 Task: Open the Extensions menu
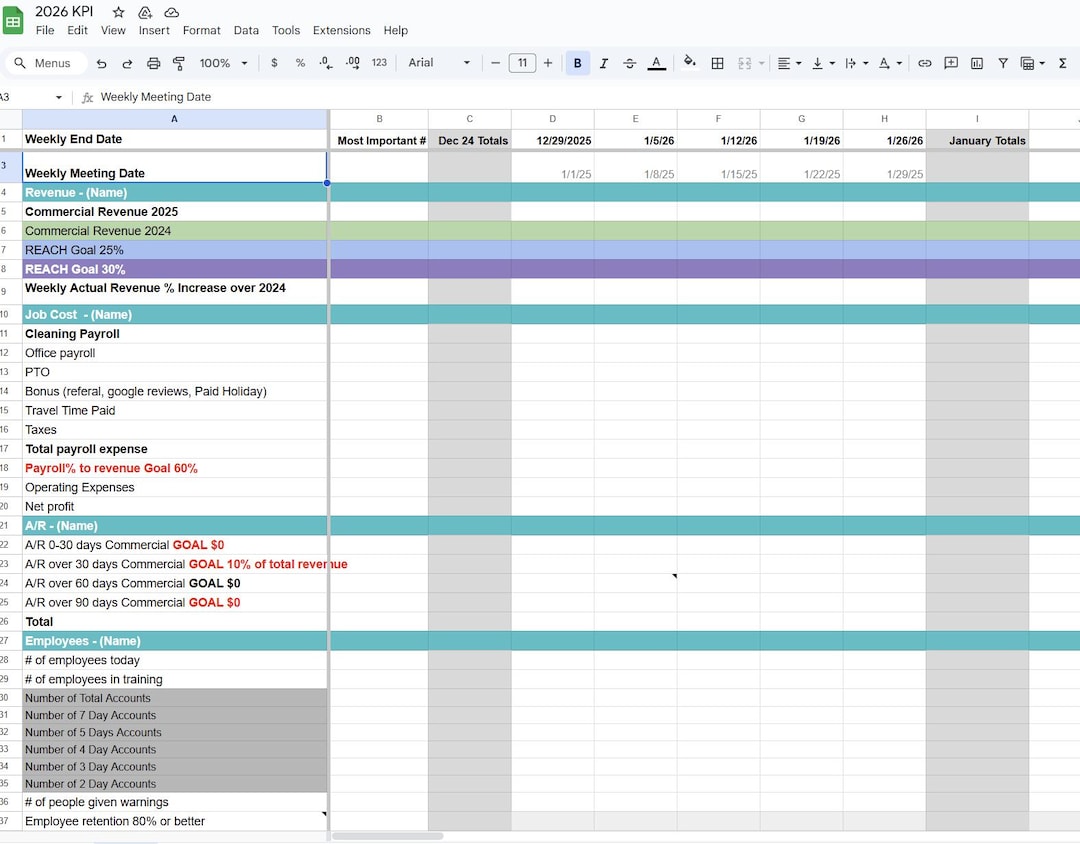pos(342,30)
